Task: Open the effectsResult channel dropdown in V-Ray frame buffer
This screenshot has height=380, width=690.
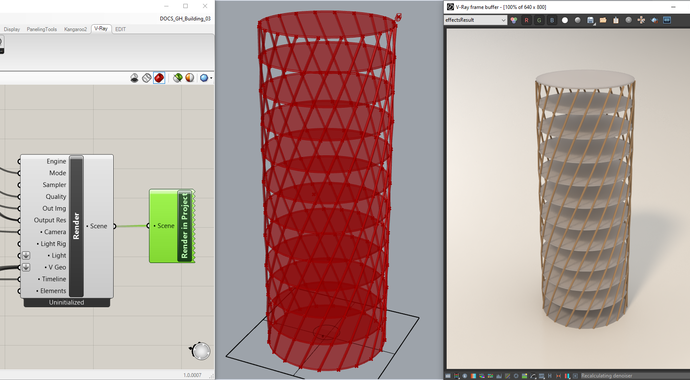Action: pyautogui.click(x=475, y=20)
